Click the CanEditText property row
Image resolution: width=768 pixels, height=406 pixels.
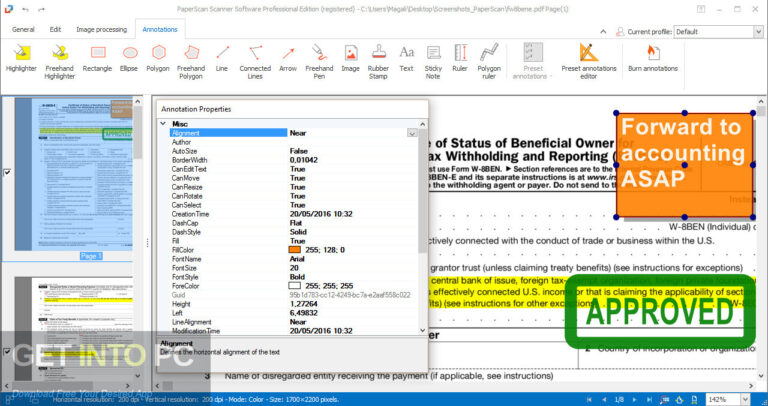293,169
